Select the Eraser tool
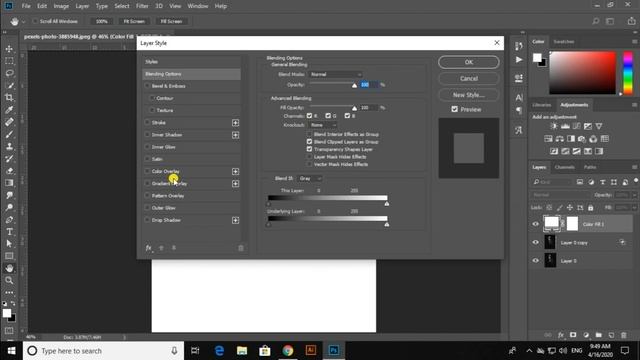 pos(9,171)
